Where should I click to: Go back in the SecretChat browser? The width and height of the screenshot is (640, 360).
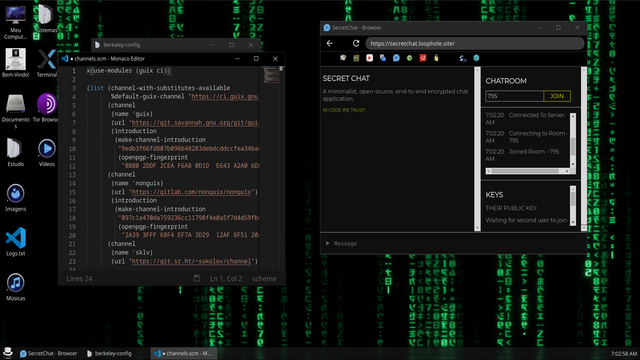[330, 43]
